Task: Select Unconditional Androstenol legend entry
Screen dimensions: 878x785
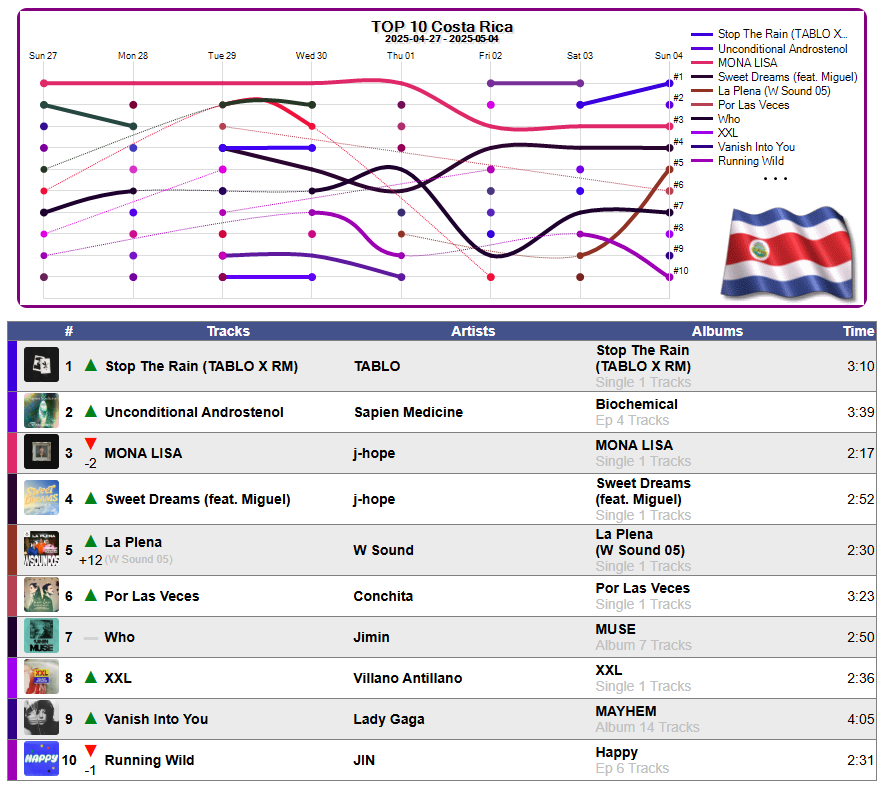Action: (769, 49)
